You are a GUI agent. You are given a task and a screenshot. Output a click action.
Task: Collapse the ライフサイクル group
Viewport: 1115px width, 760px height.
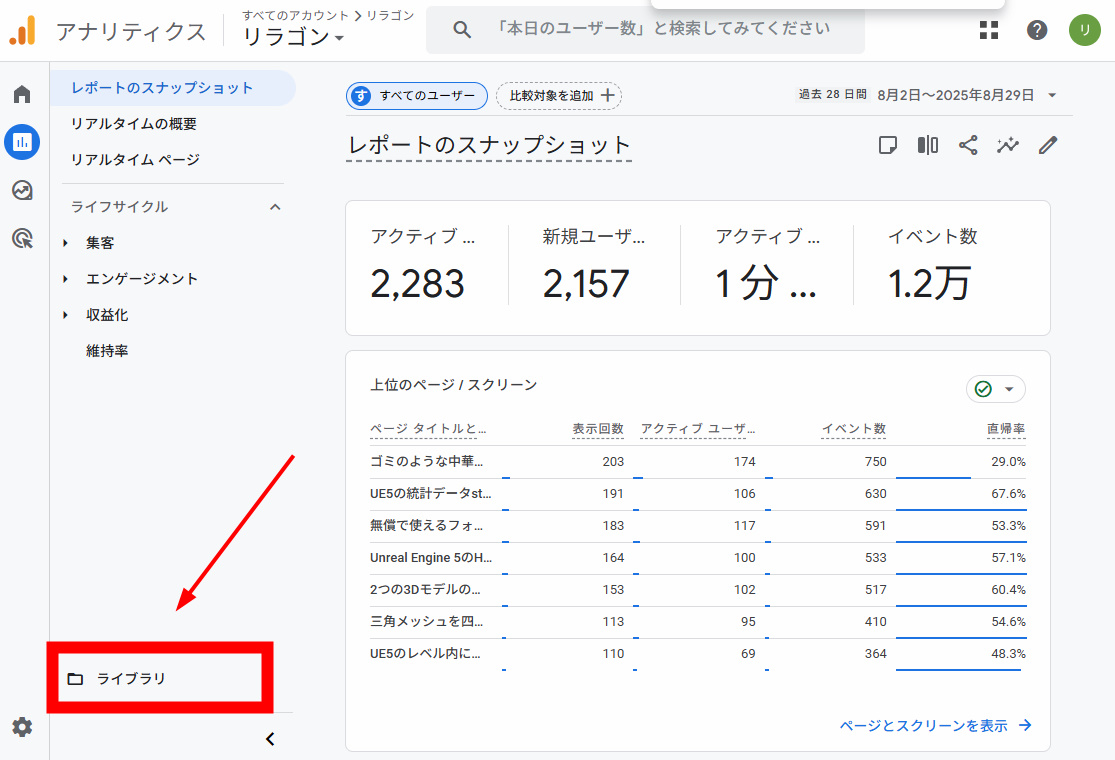(x=276, y=207)
